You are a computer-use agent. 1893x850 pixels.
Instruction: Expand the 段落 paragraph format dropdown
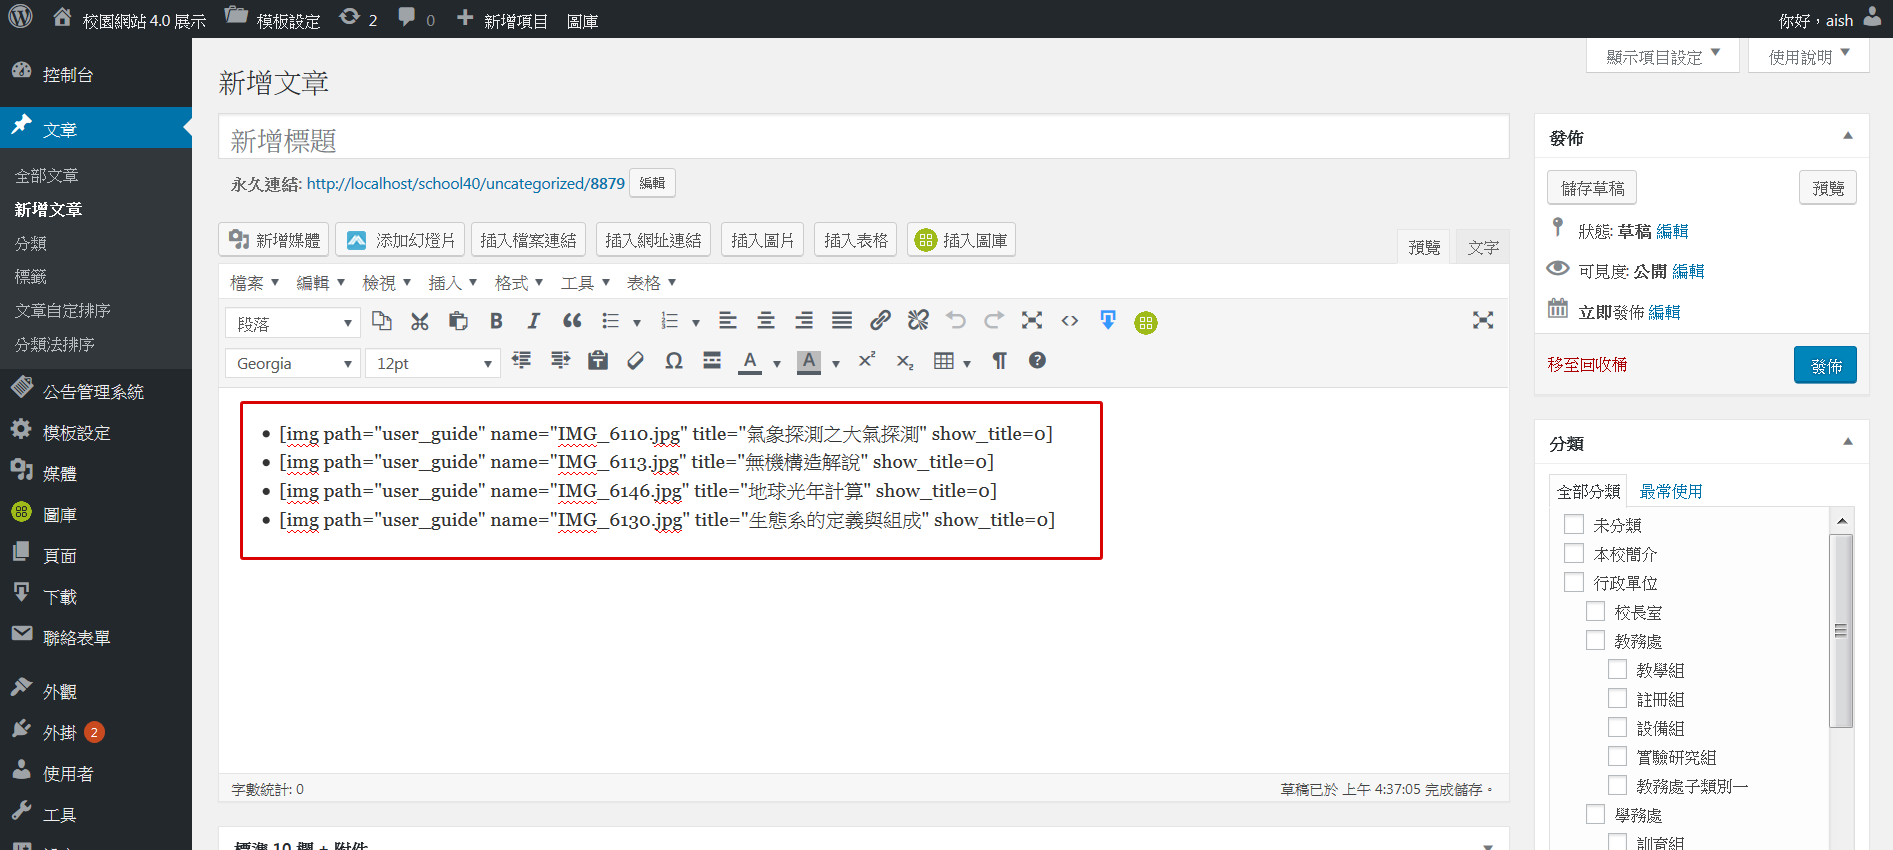[293, 323]
